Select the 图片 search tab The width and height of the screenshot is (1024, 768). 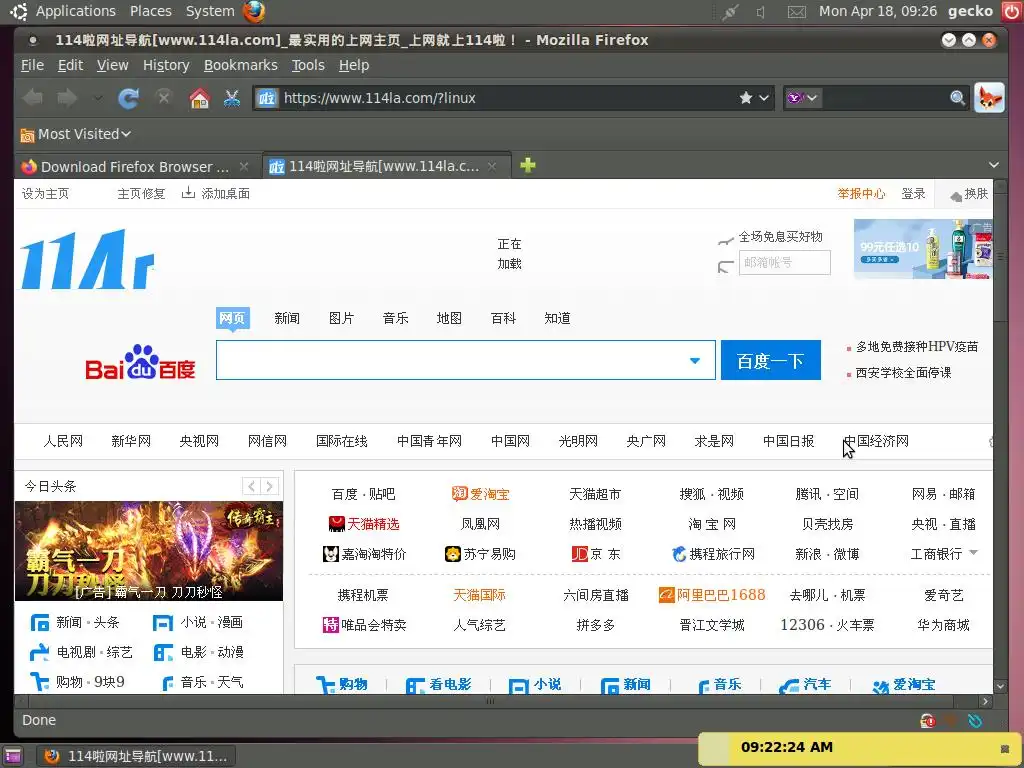(x=341, y=318)
